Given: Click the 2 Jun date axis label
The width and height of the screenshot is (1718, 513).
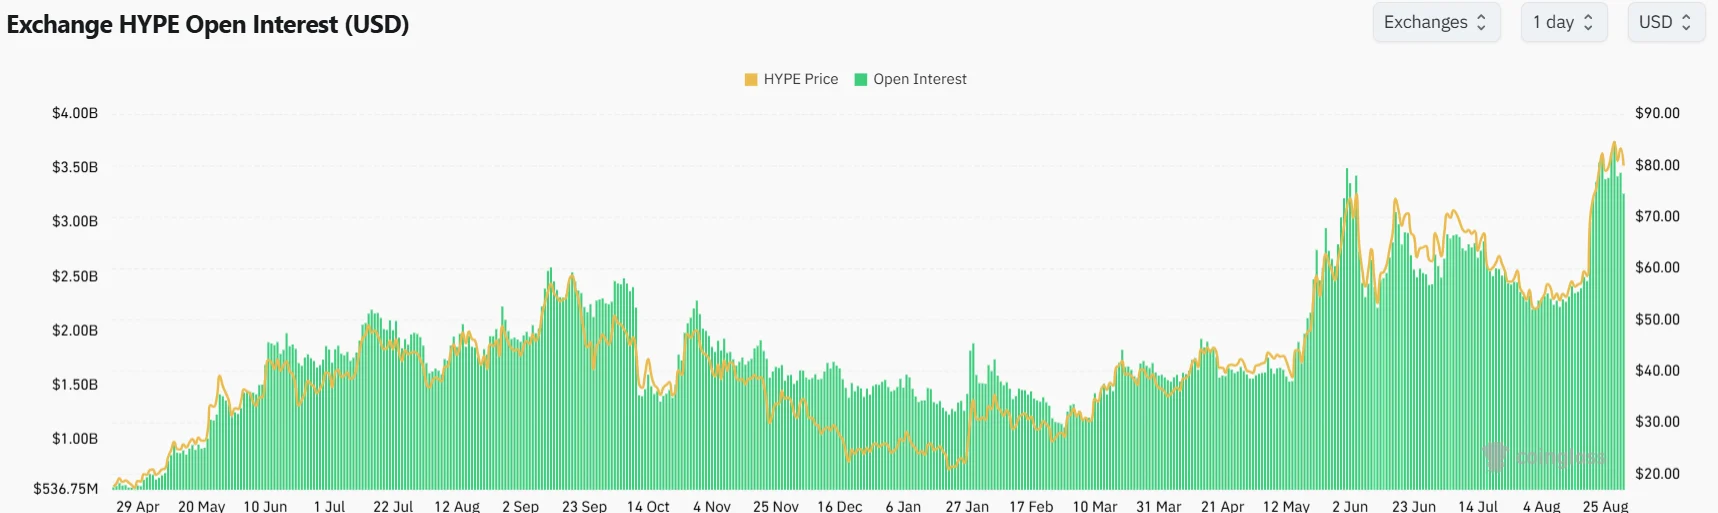Looking at the screenshot, I should 1350,506.
